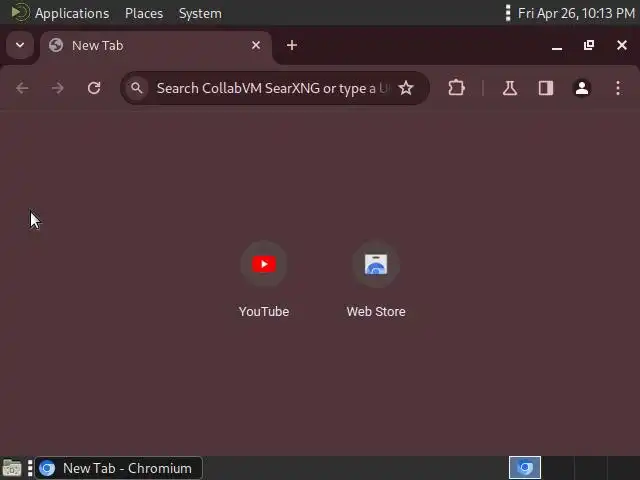Open the System menu

coord(200,13)
